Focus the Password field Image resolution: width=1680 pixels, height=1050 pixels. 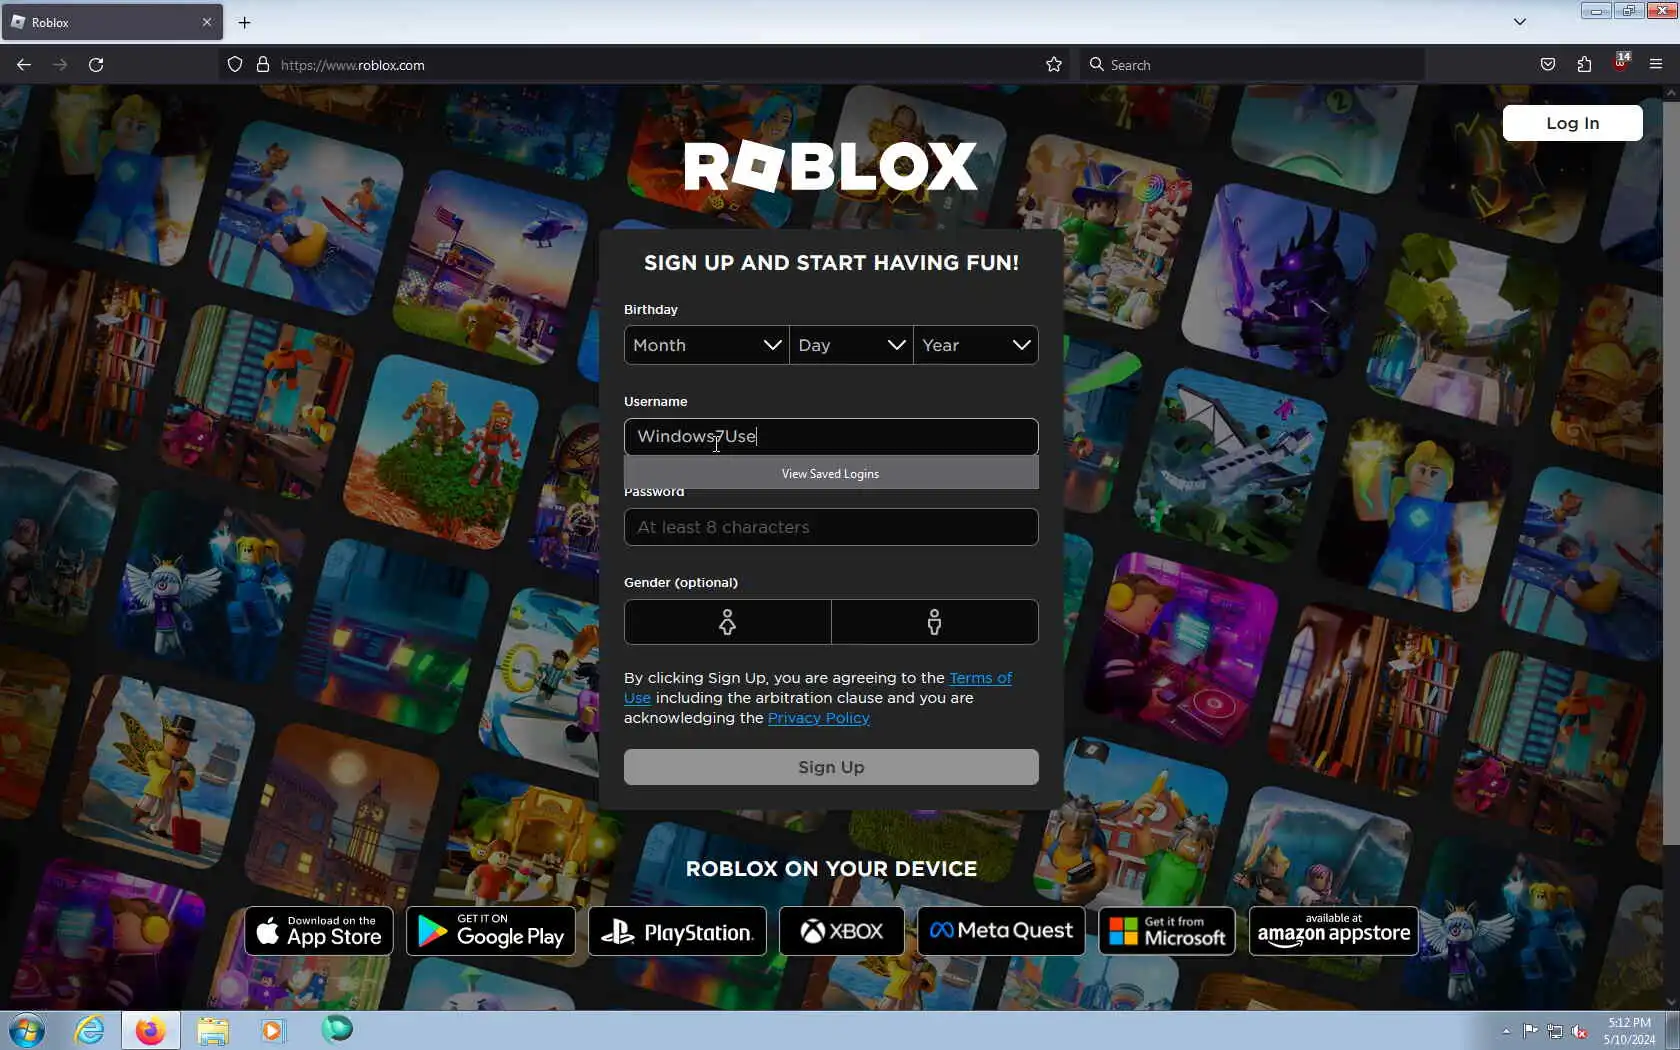[x=831, y=527]
